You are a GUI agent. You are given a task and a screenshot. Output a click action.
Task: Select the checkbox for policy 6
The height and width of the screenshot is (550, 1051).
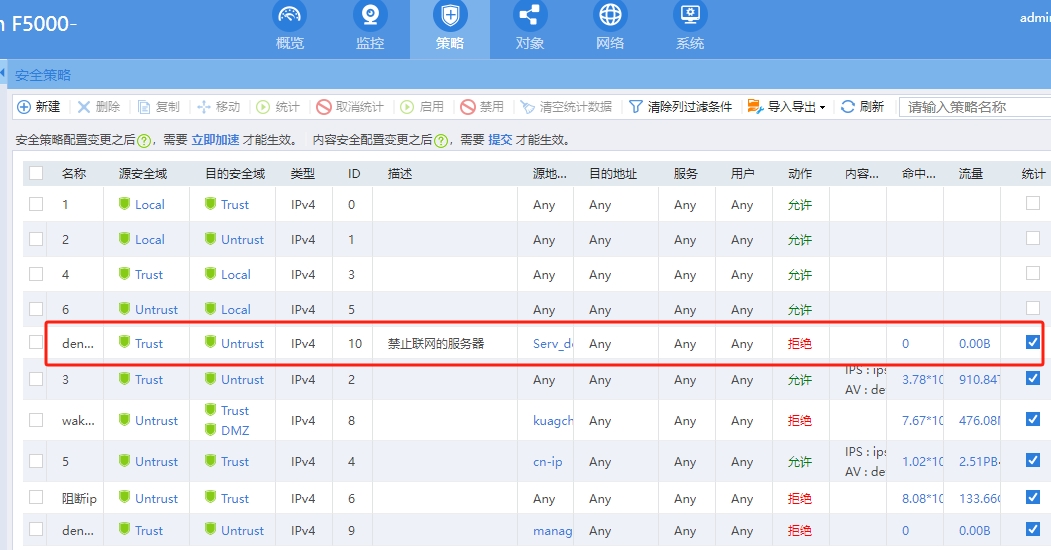(36, 309)
